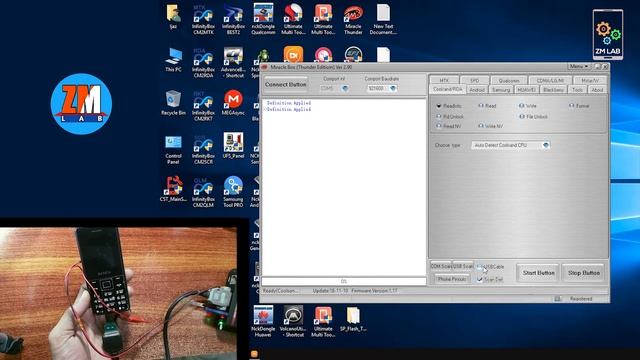This screenshot has height=360, width=640.
Task: Open the Control Panel desktop icon
Action: coord(173,149)
